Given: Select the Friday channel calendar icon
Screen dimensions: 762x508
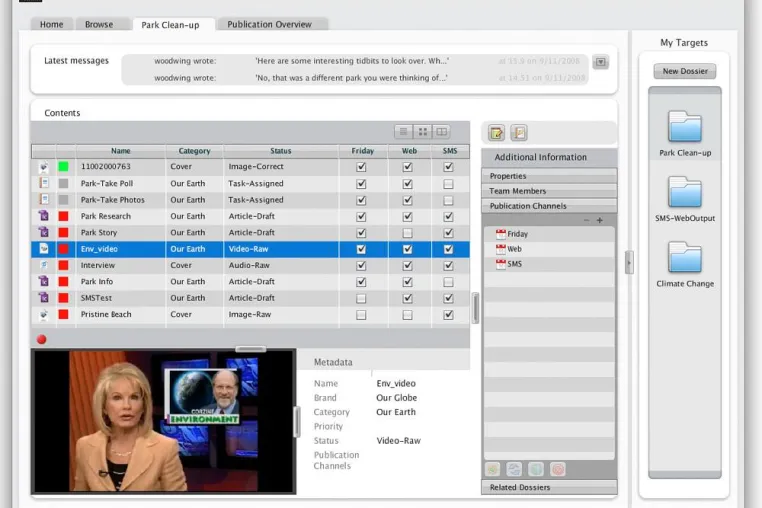Looking at the screenshot, I should 501,234.
